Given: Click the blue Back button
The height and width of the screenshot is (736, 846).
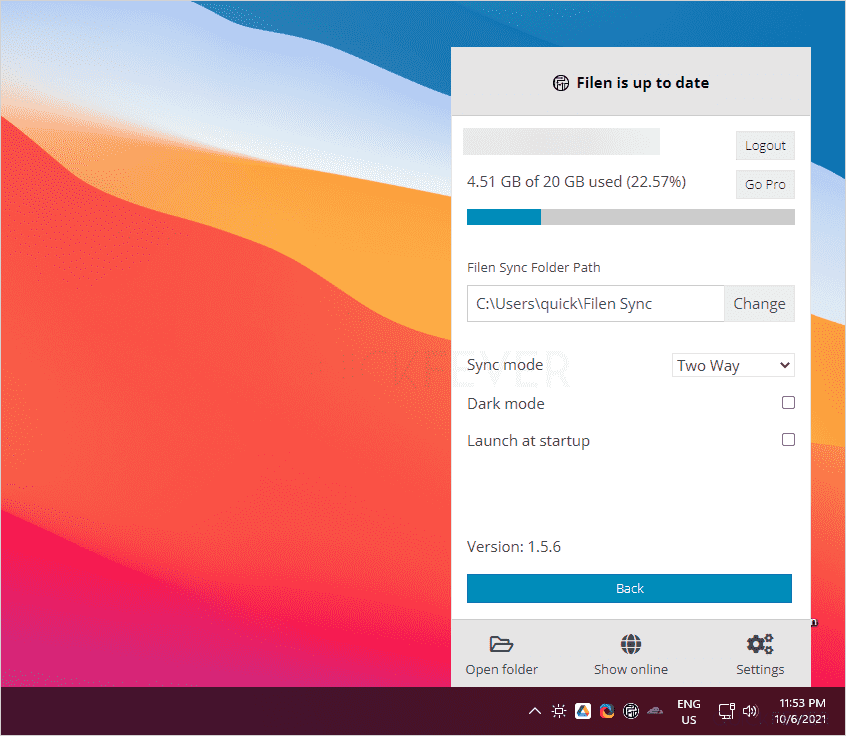Looking at the screenshot, I should (629, 588).
